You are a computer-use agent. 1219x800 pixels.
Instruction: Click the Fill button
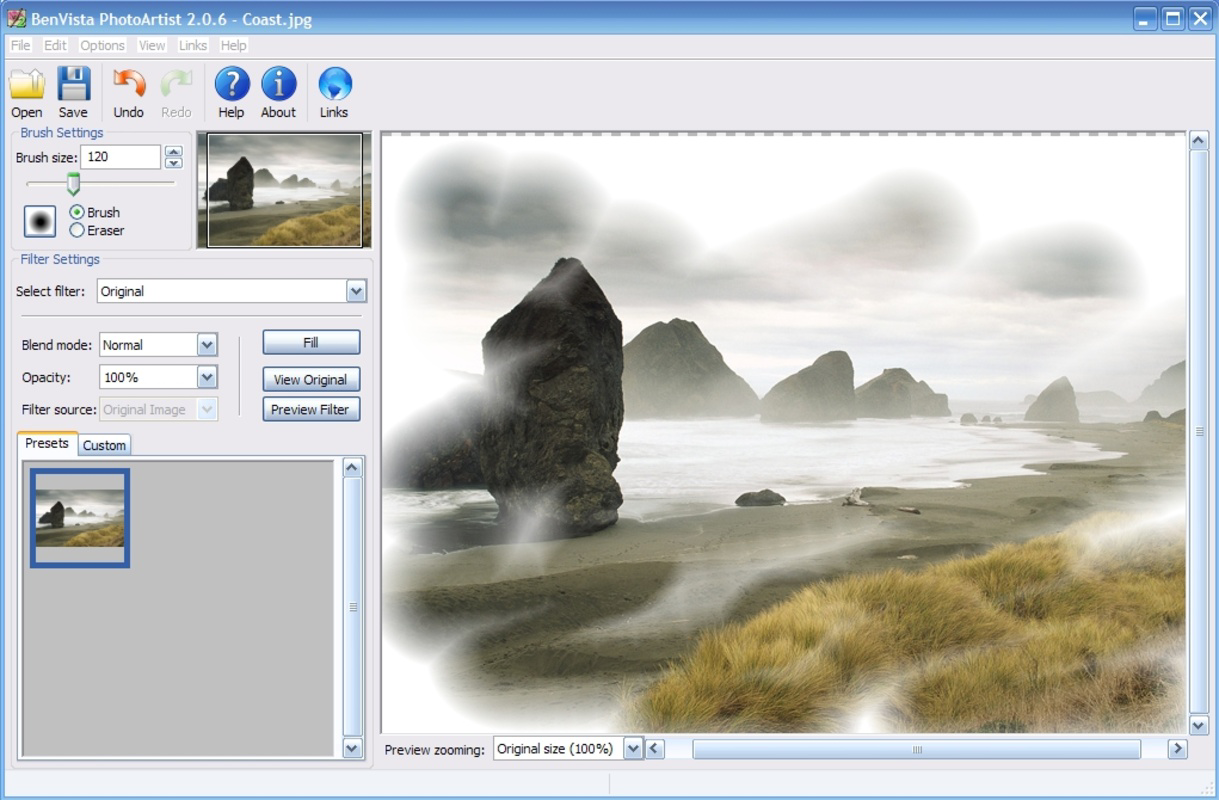311,342
